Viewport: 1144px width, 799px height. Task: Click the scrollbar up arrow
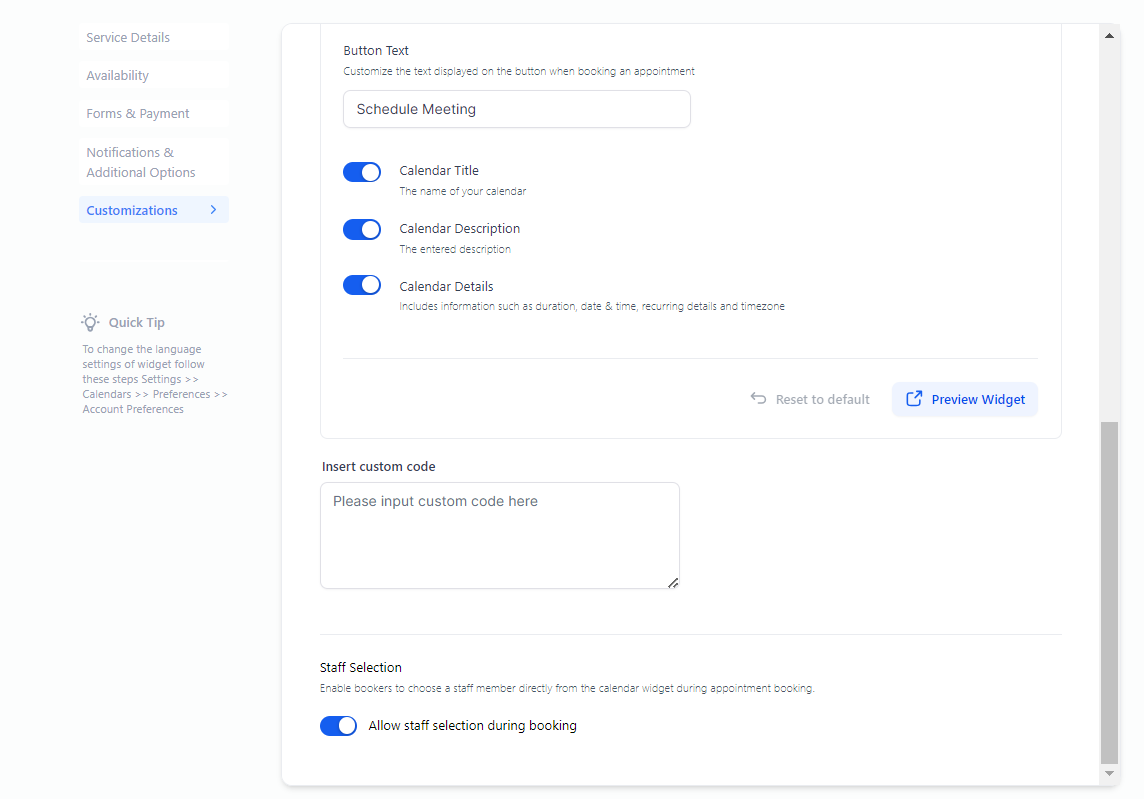pyautogui.click(x=1109, y=35)
